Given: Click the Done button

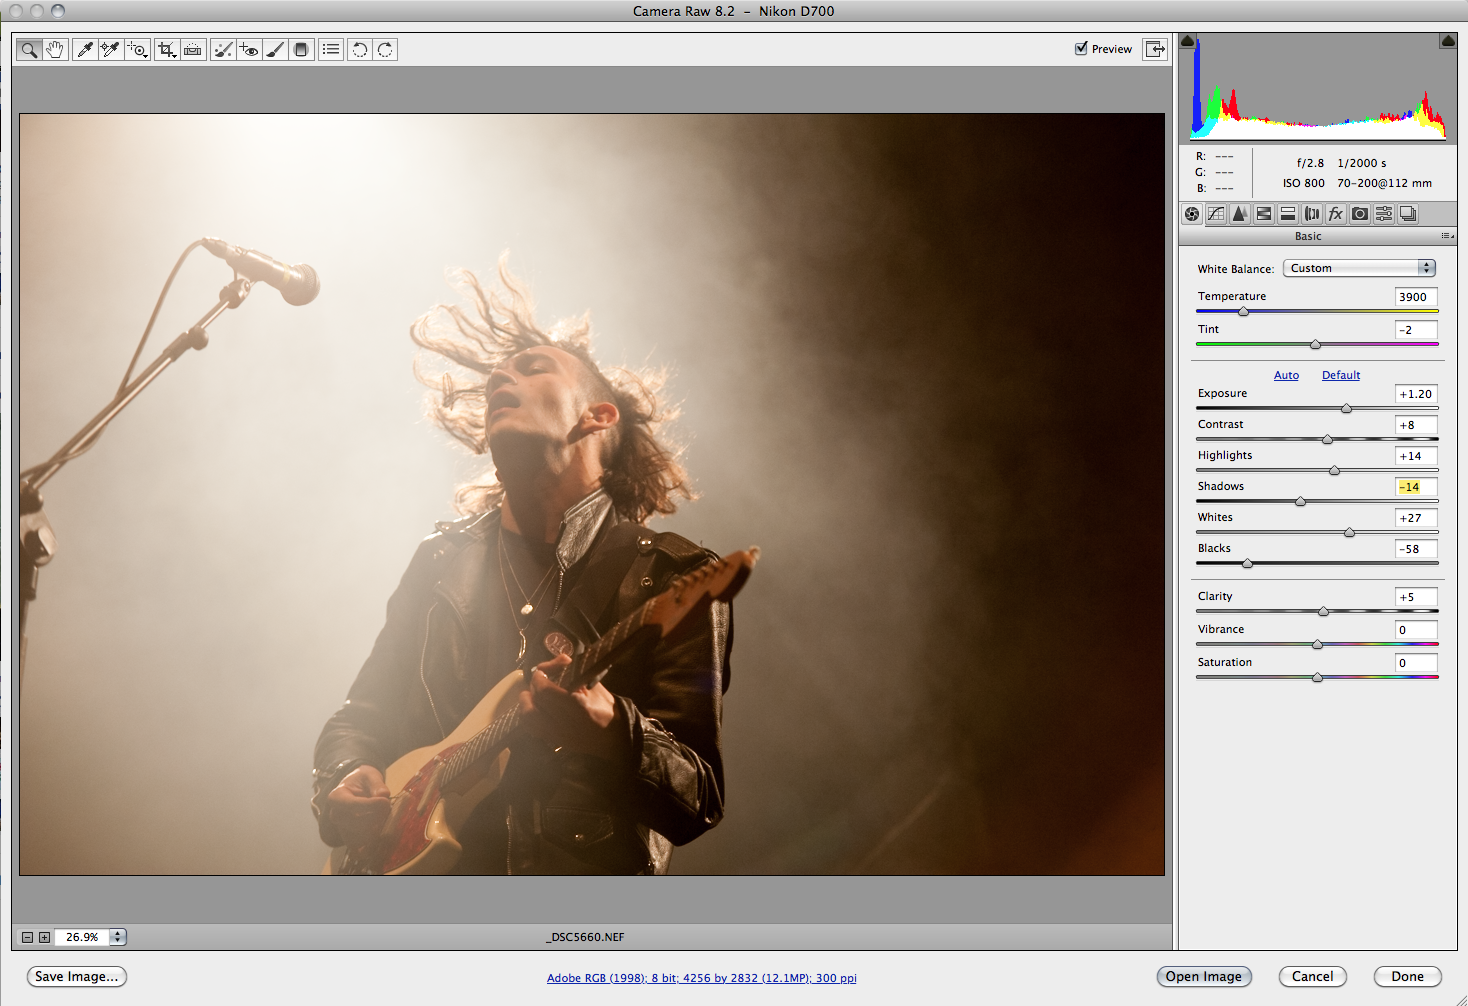Looking at the screenshot, I should pyautogui.click(x=1407, y=977).
